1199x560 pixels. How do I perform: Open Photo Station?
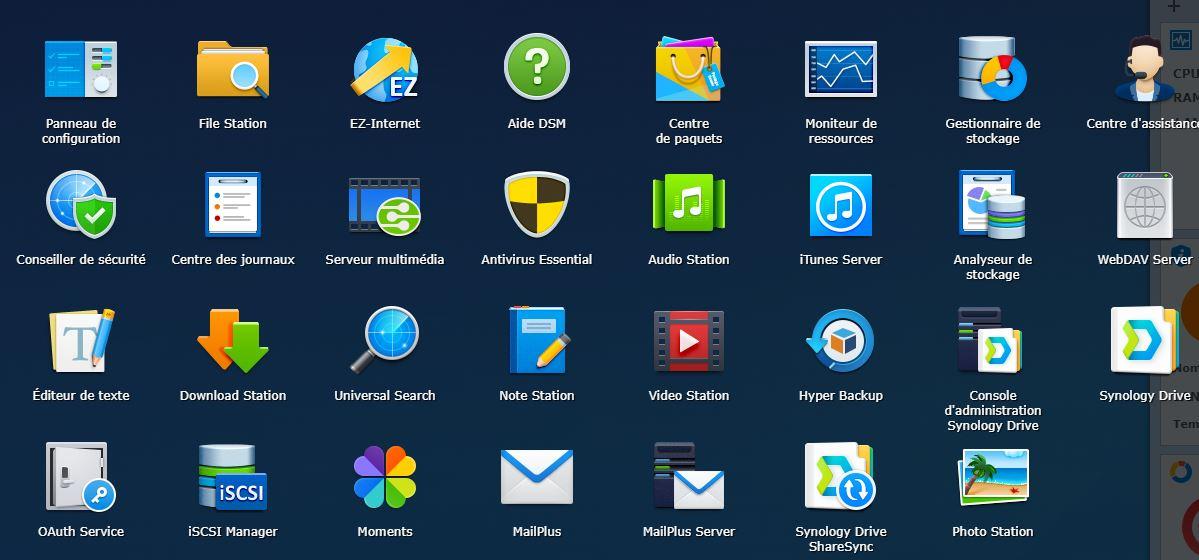[x=993, y=477]
